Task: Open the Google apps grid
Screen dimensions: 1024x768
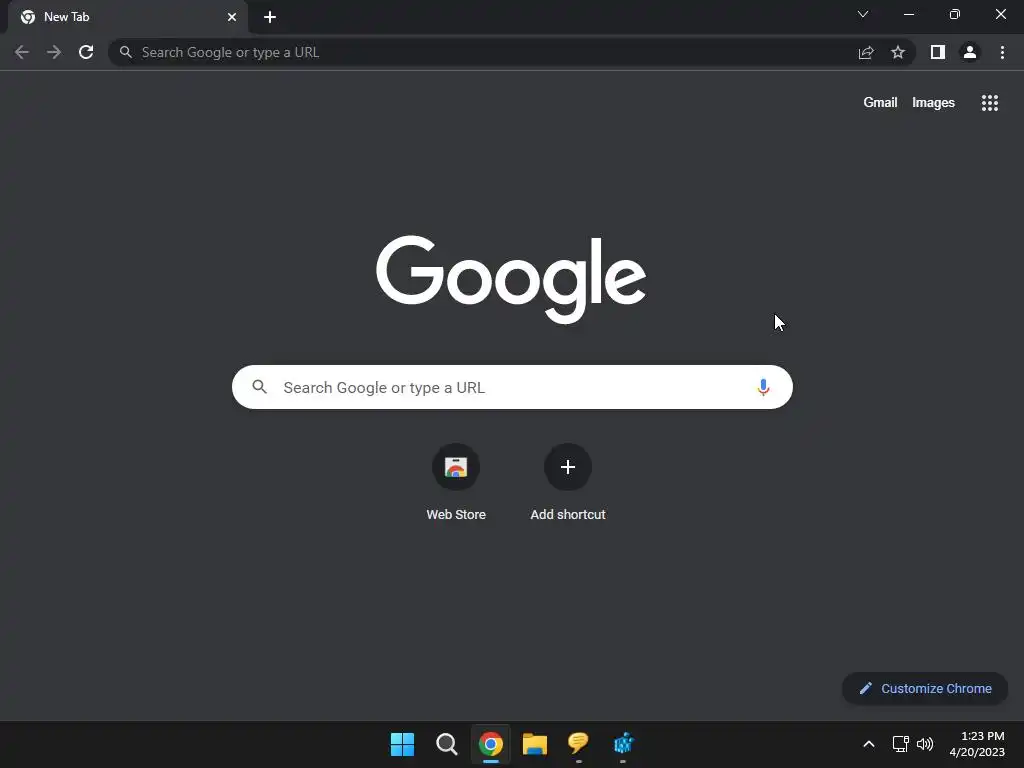Action: (990, 103)
